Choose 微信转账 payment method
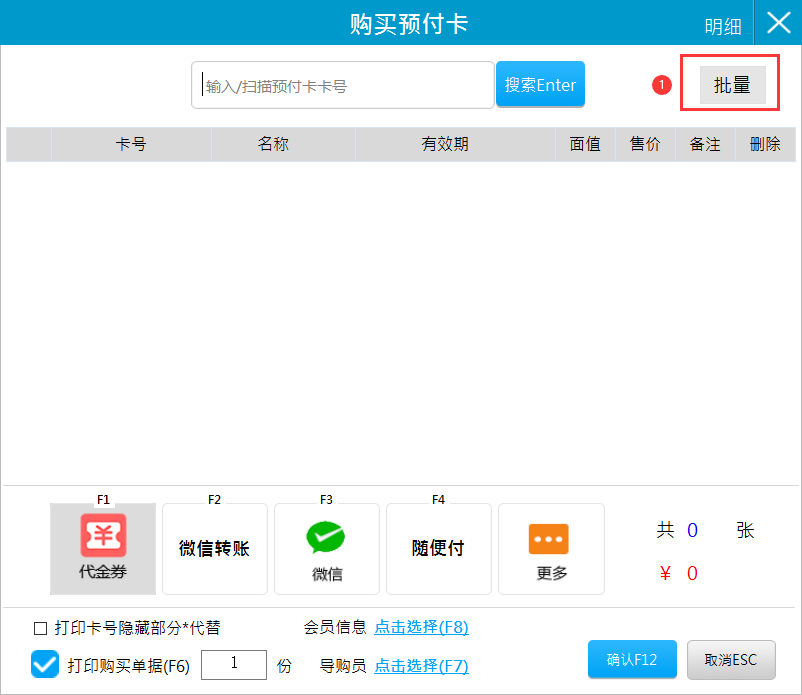This screenshot has height=695, width=802. pos(214,548)
